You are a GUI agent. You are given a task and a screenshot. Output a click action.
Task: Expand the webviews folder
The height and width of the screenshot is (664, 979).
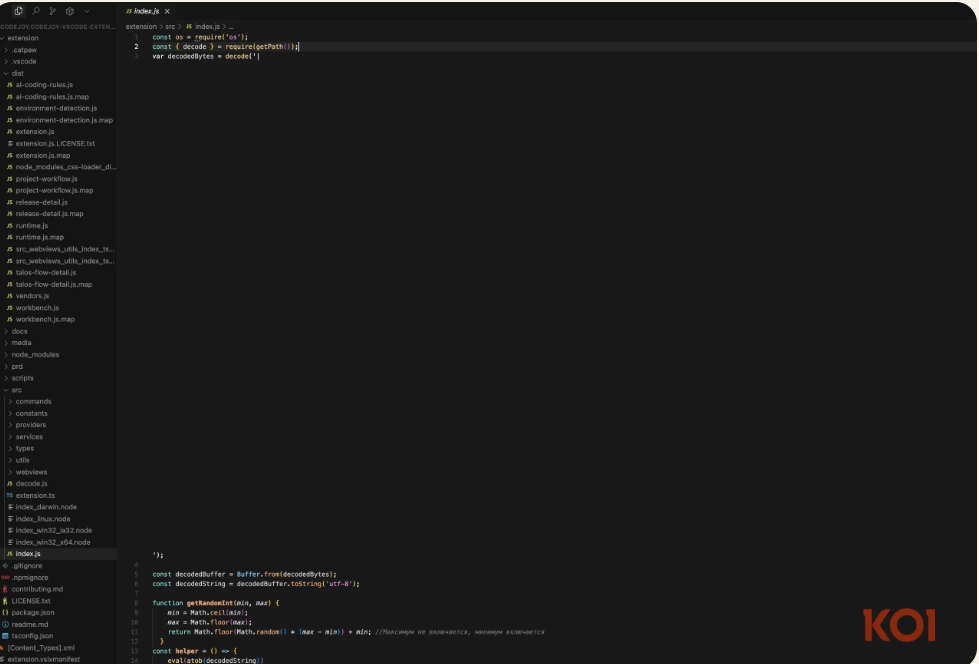(31, 472)
